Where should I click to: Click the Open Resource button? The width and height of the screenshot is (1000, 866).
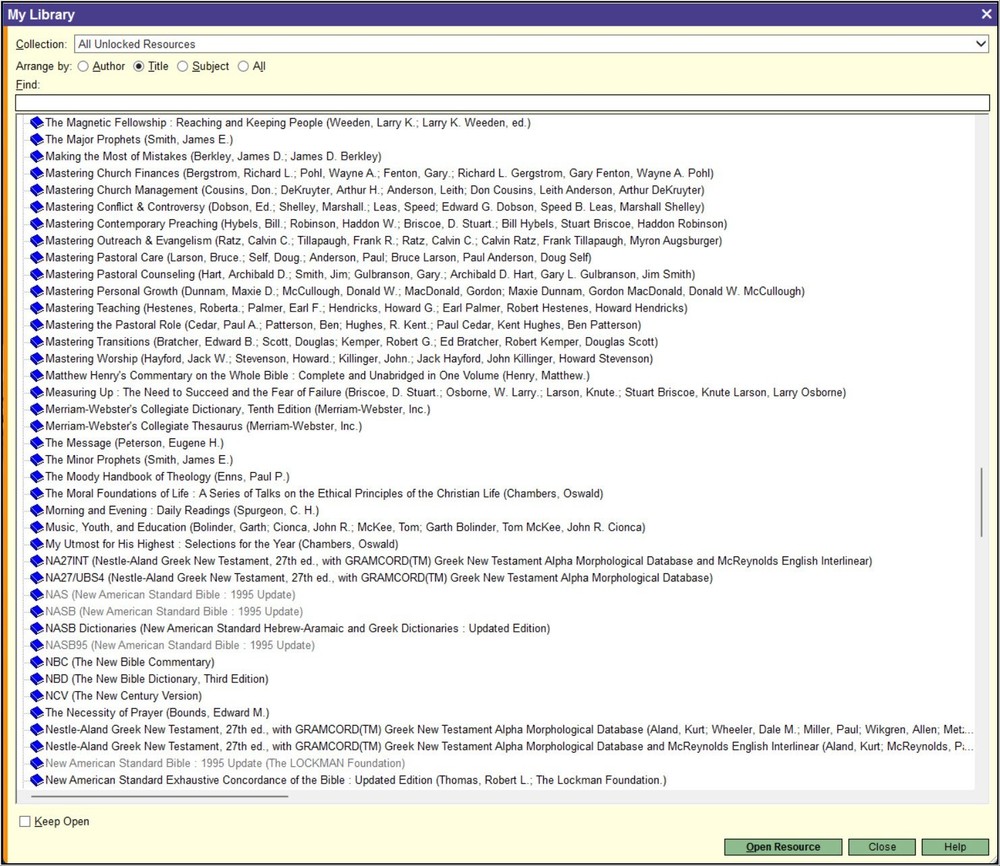[782, 846]
